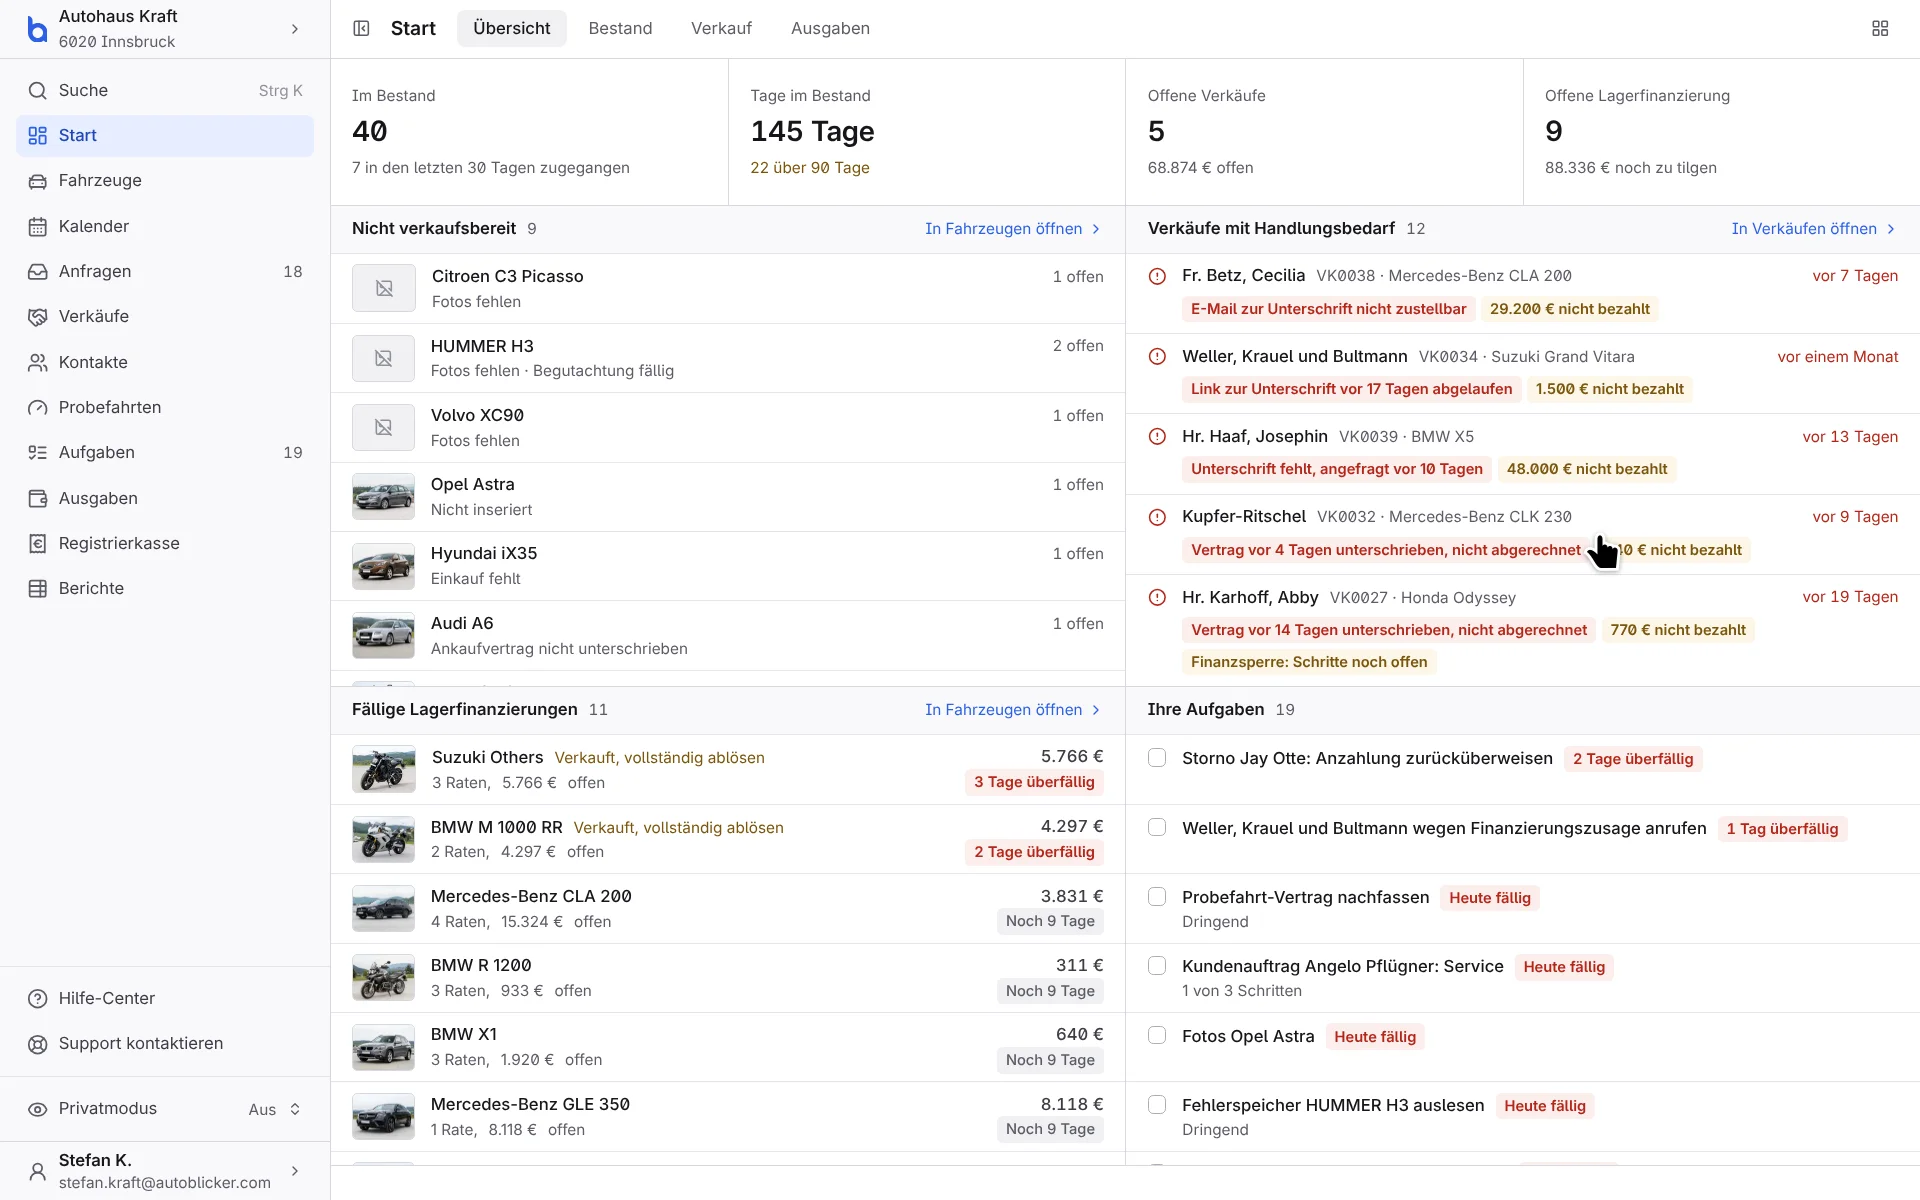The image size is (1920, 1200).
Task: Check Fehlerspeicher HUMMER H3 auslesen checkbox
Action: [x=1157, y=1105]
